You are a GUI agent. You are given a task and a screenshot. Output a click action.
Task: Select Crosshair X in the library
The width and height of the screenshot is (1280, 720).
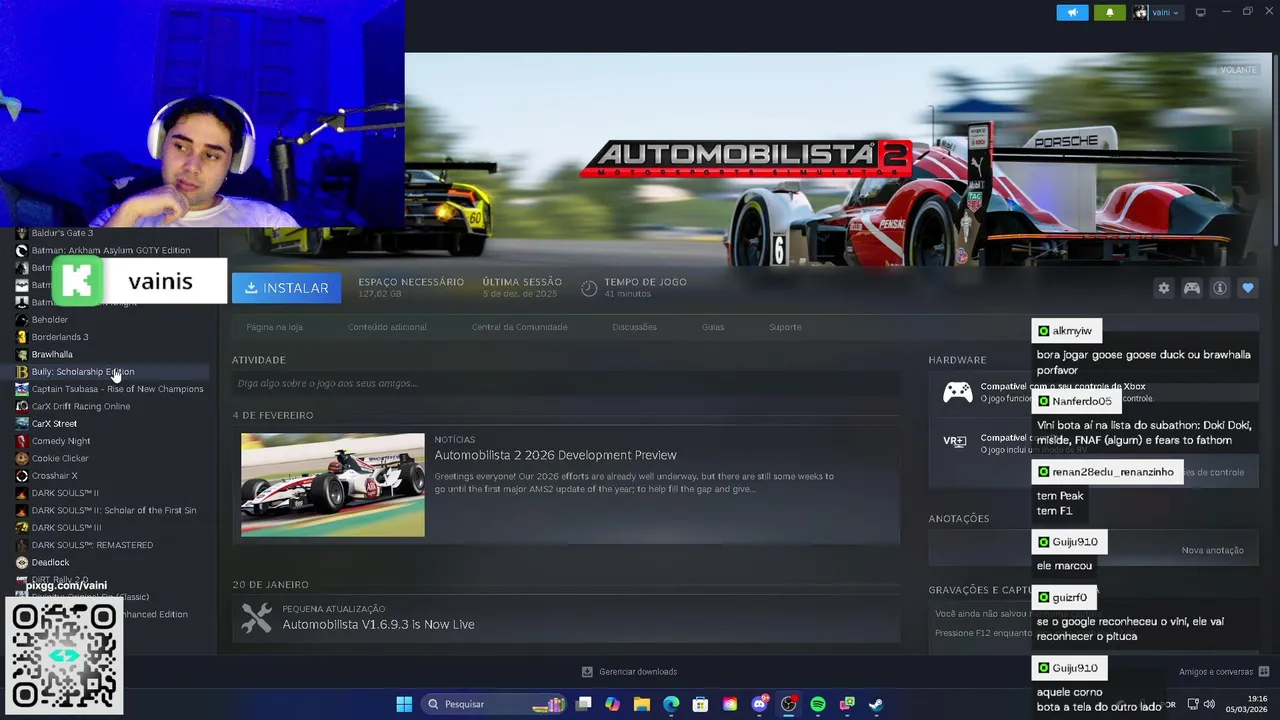point(54,476)
